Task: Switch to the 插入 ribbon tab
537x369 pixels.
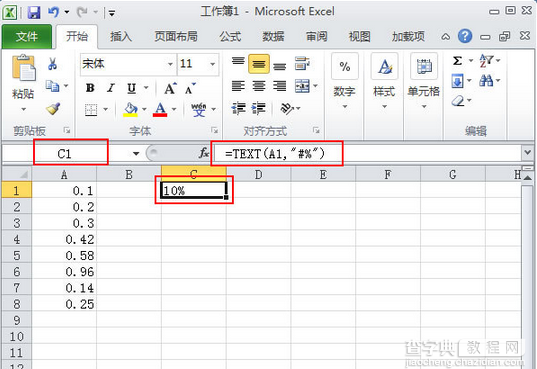Action: 121,36
